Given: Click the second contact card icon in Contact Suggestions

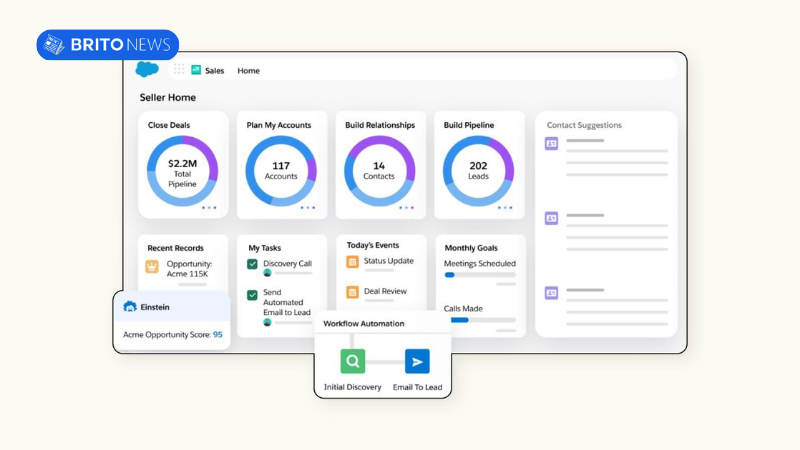Looking at the screenshot, I should pos(552,218).
